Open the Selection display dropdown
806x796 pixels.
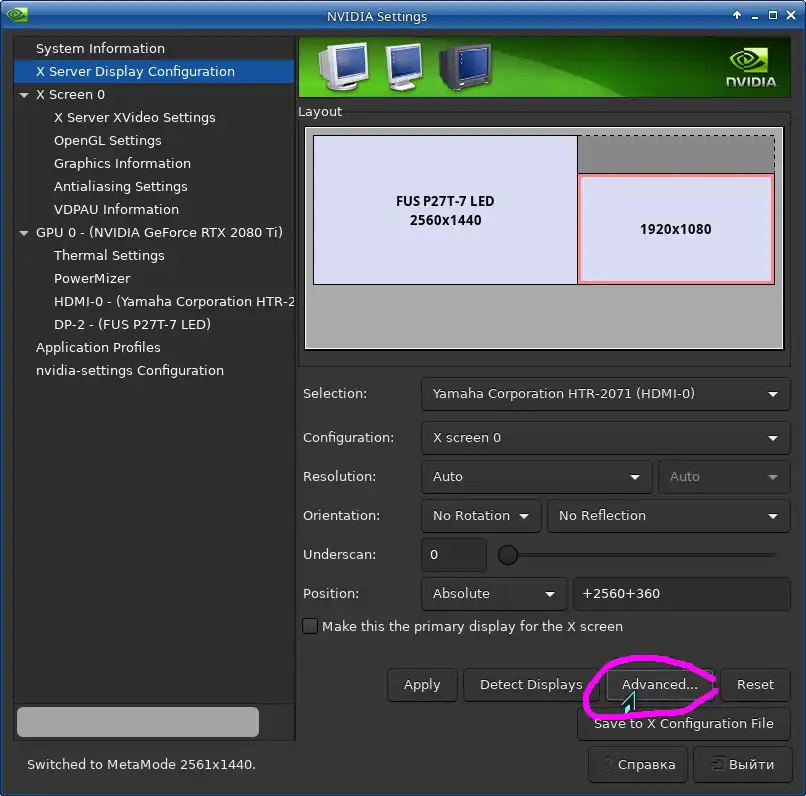605,394
